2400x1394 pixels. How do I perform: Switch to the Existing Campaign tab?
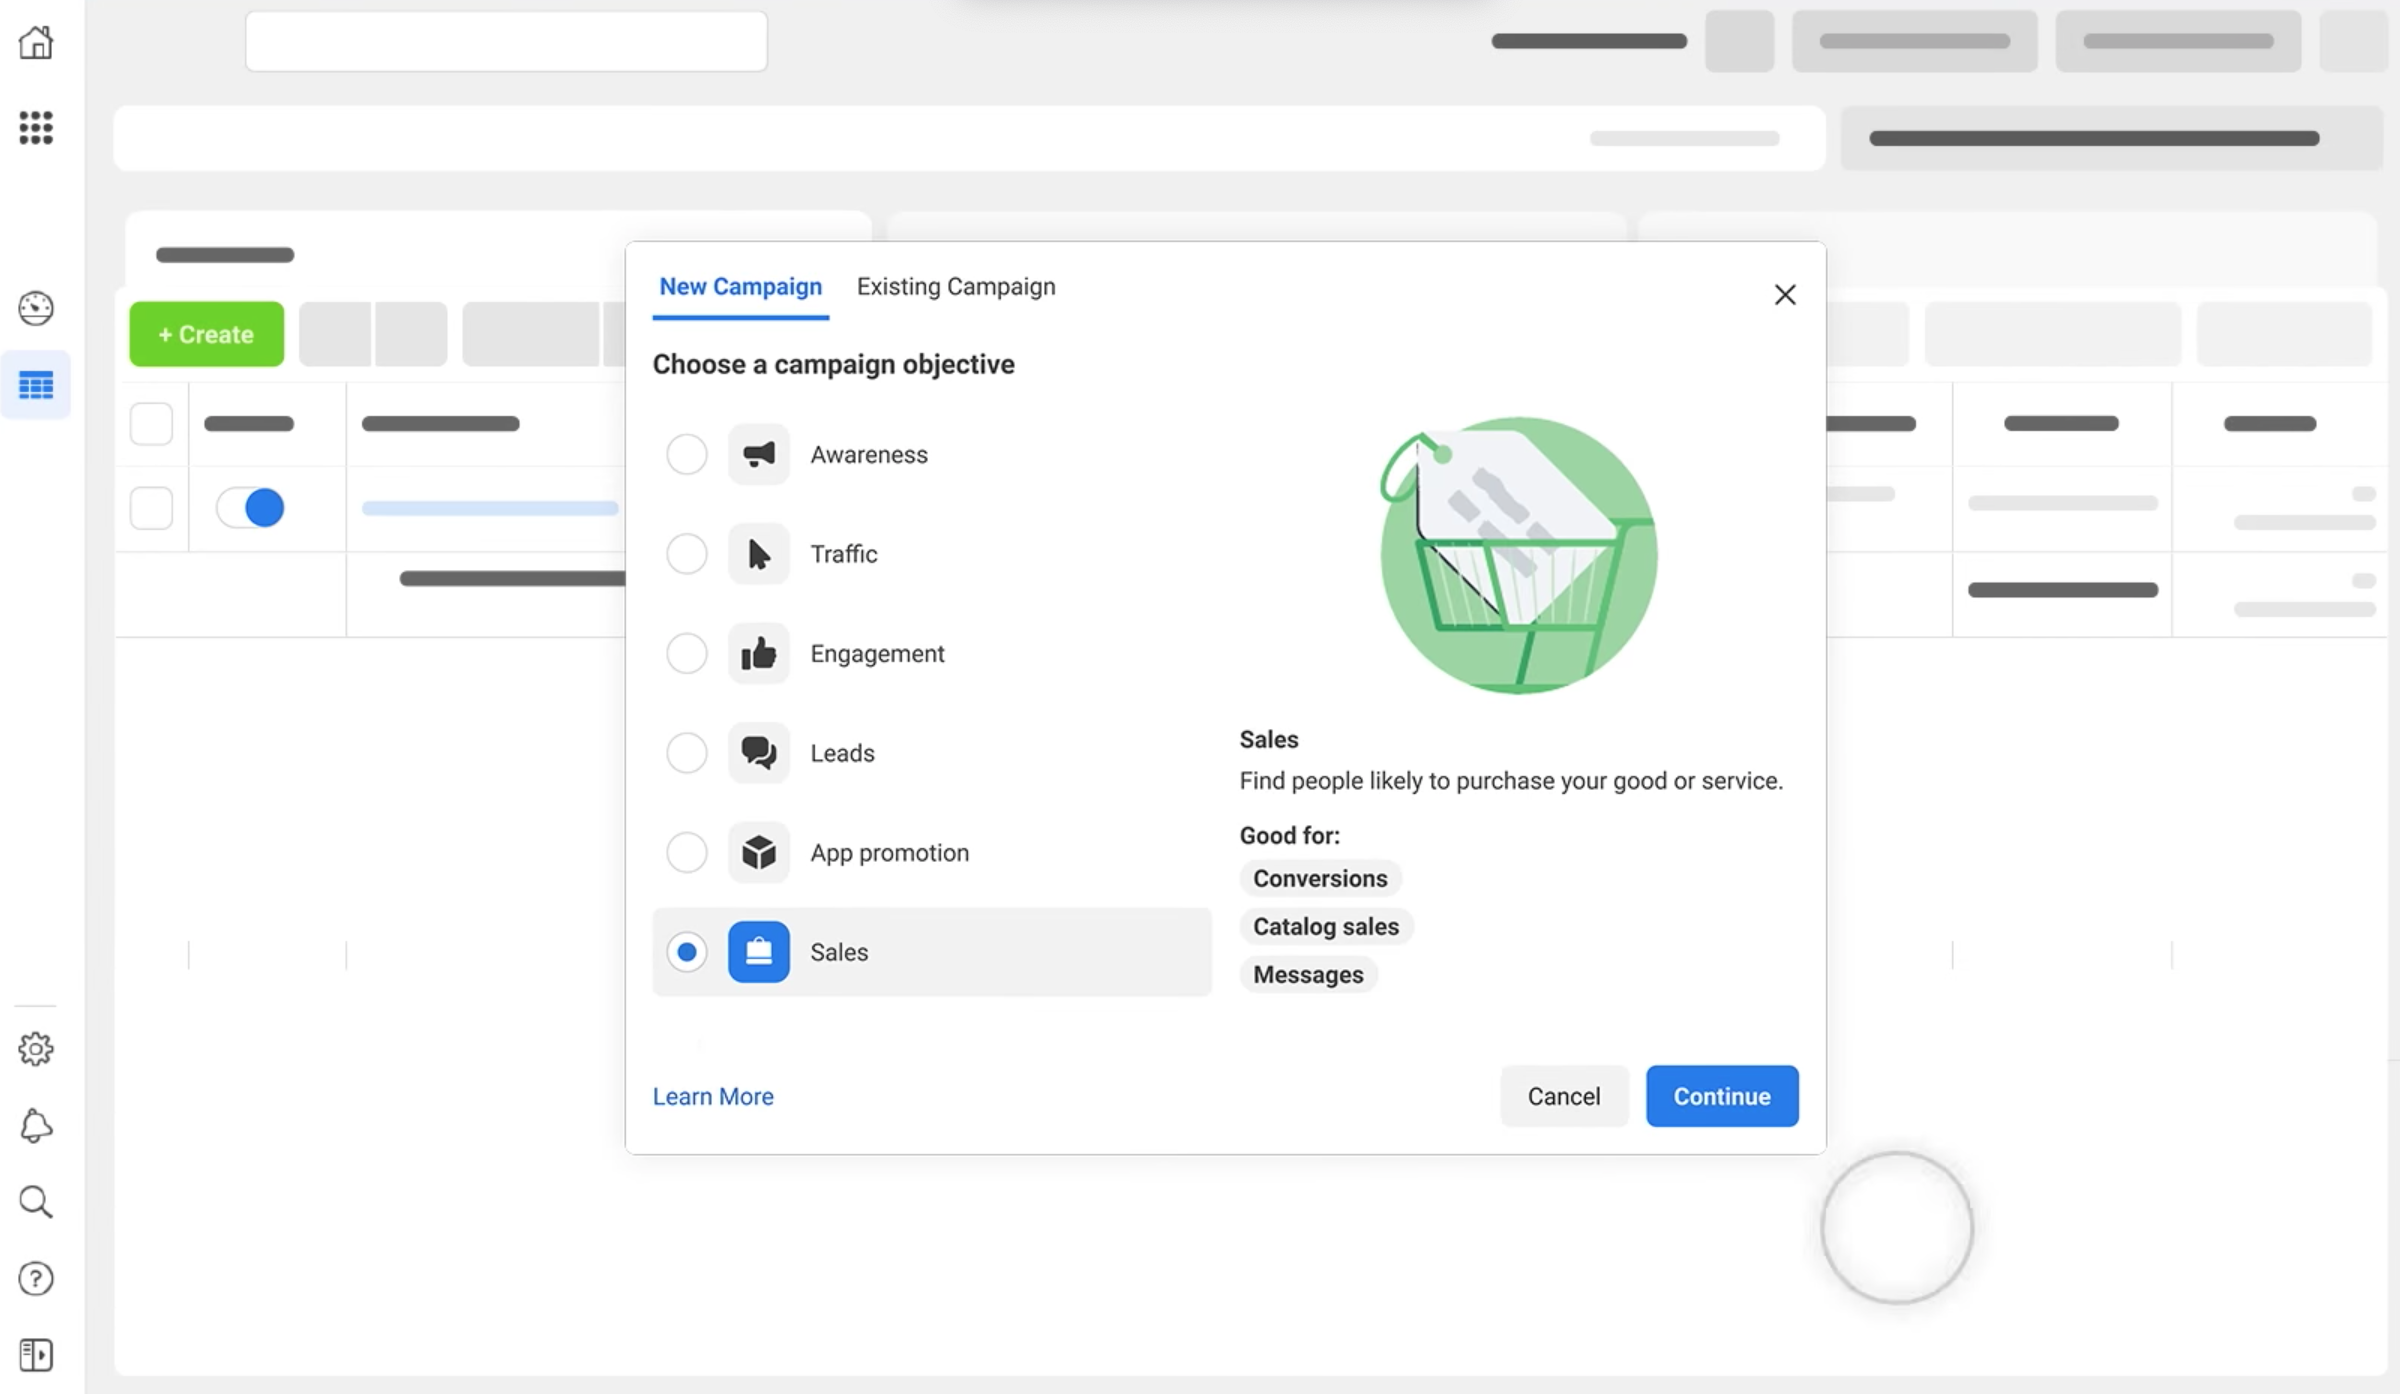955,287
